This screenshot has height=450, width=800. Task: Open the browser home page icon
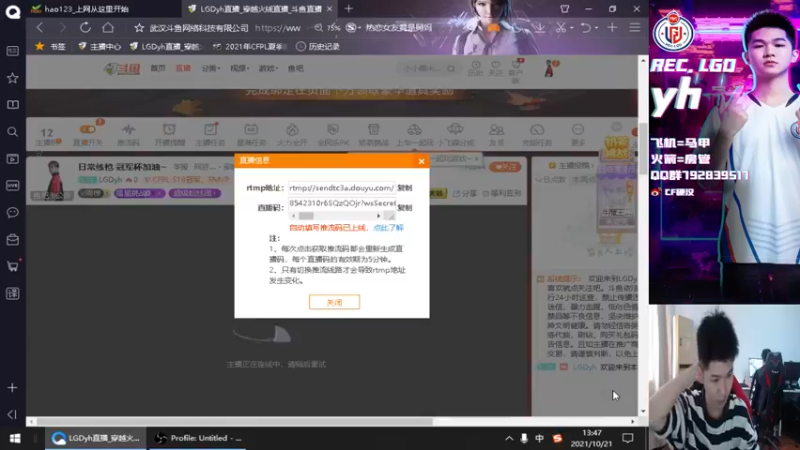(x=108, y=28)
